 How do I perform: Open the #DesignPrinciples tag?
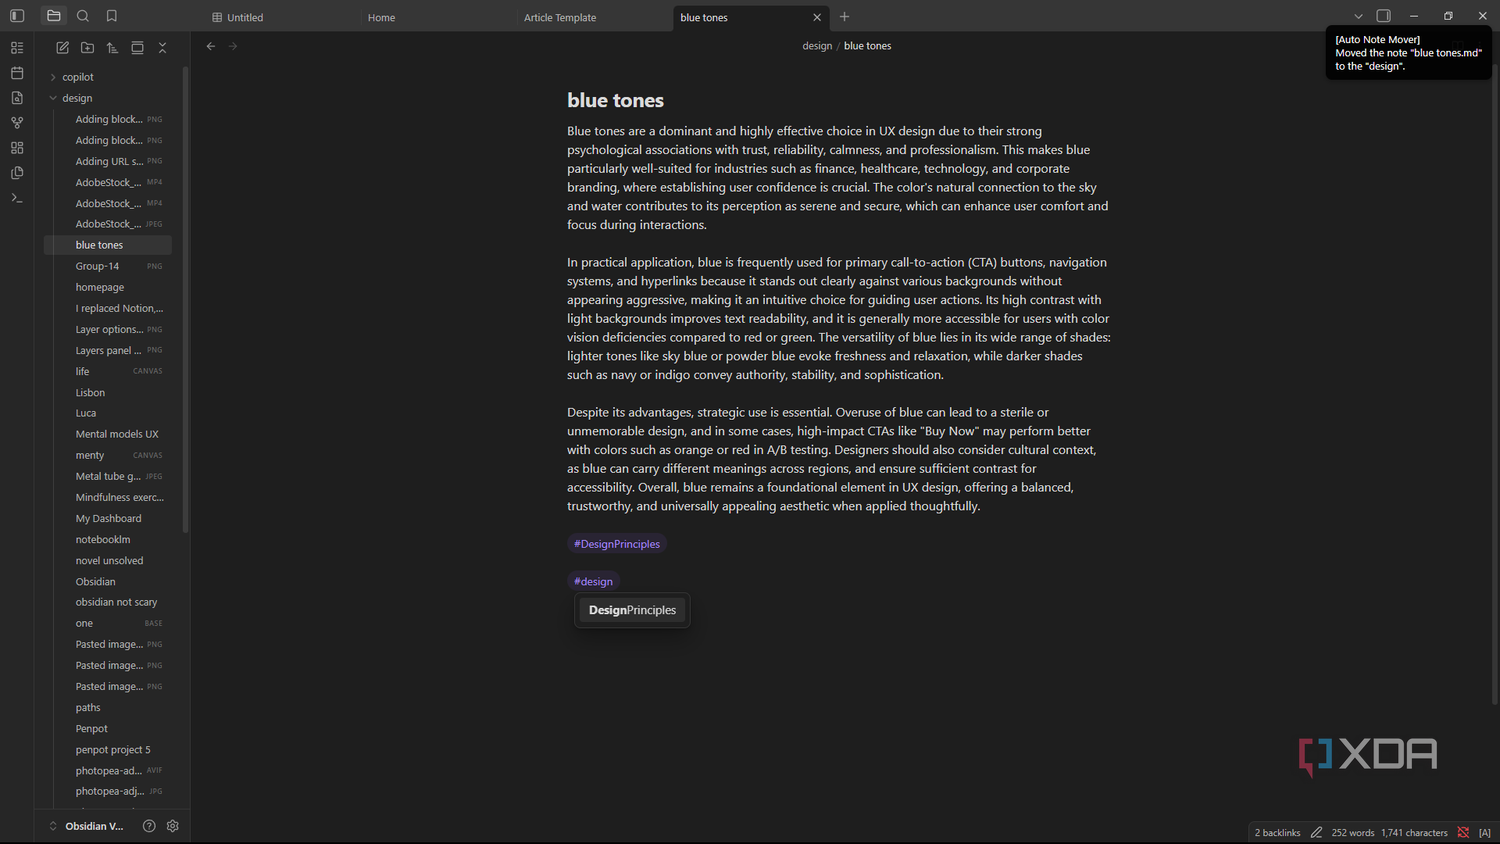617,544
